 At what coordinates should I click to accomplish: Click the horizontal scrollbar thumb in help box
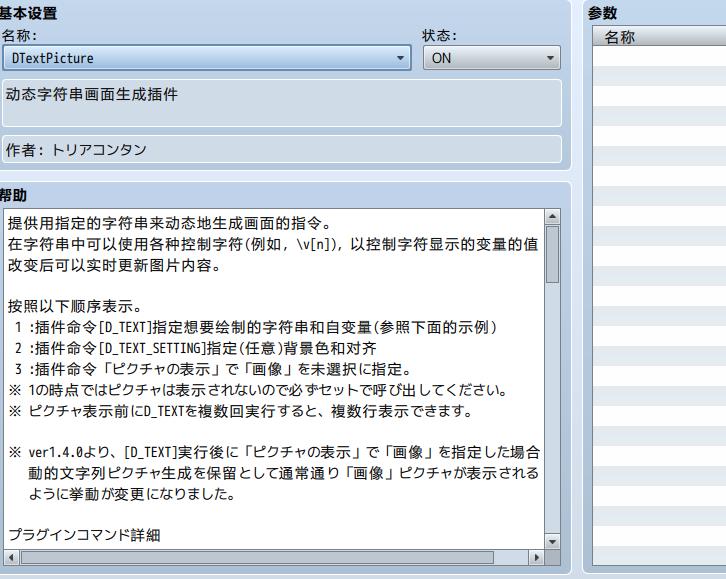click(x=257, y=557)
